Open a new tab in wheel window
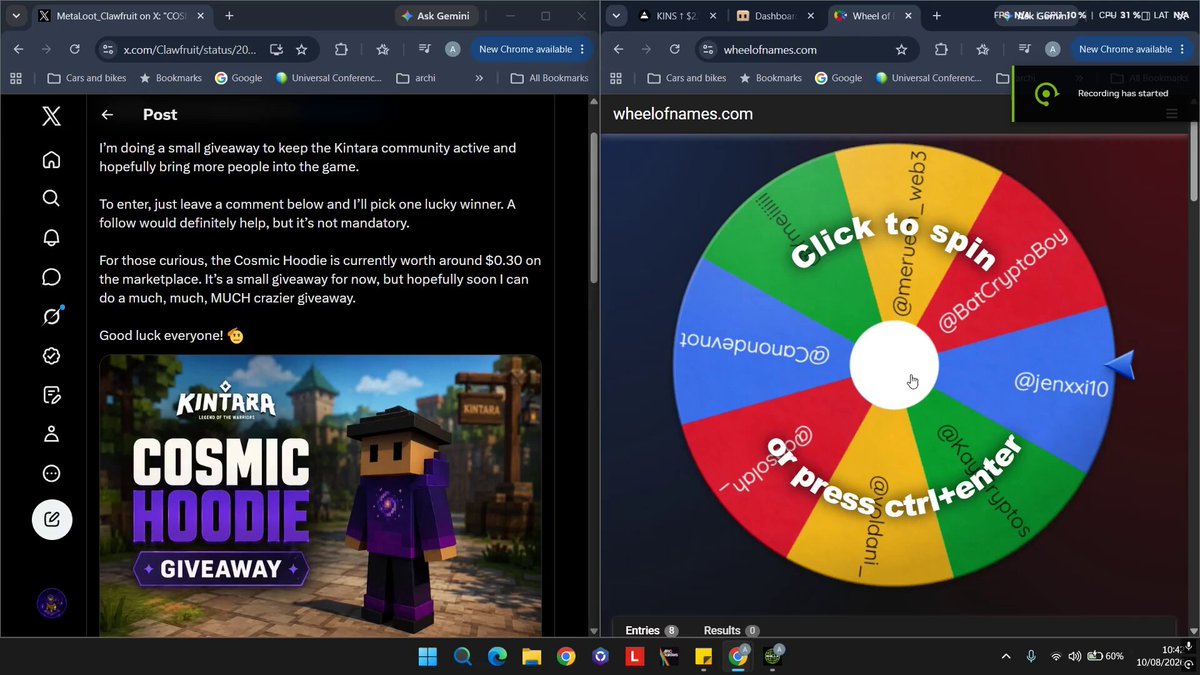Image resolution: width=1200 pixels, height=675 pixels. [937, 16]
